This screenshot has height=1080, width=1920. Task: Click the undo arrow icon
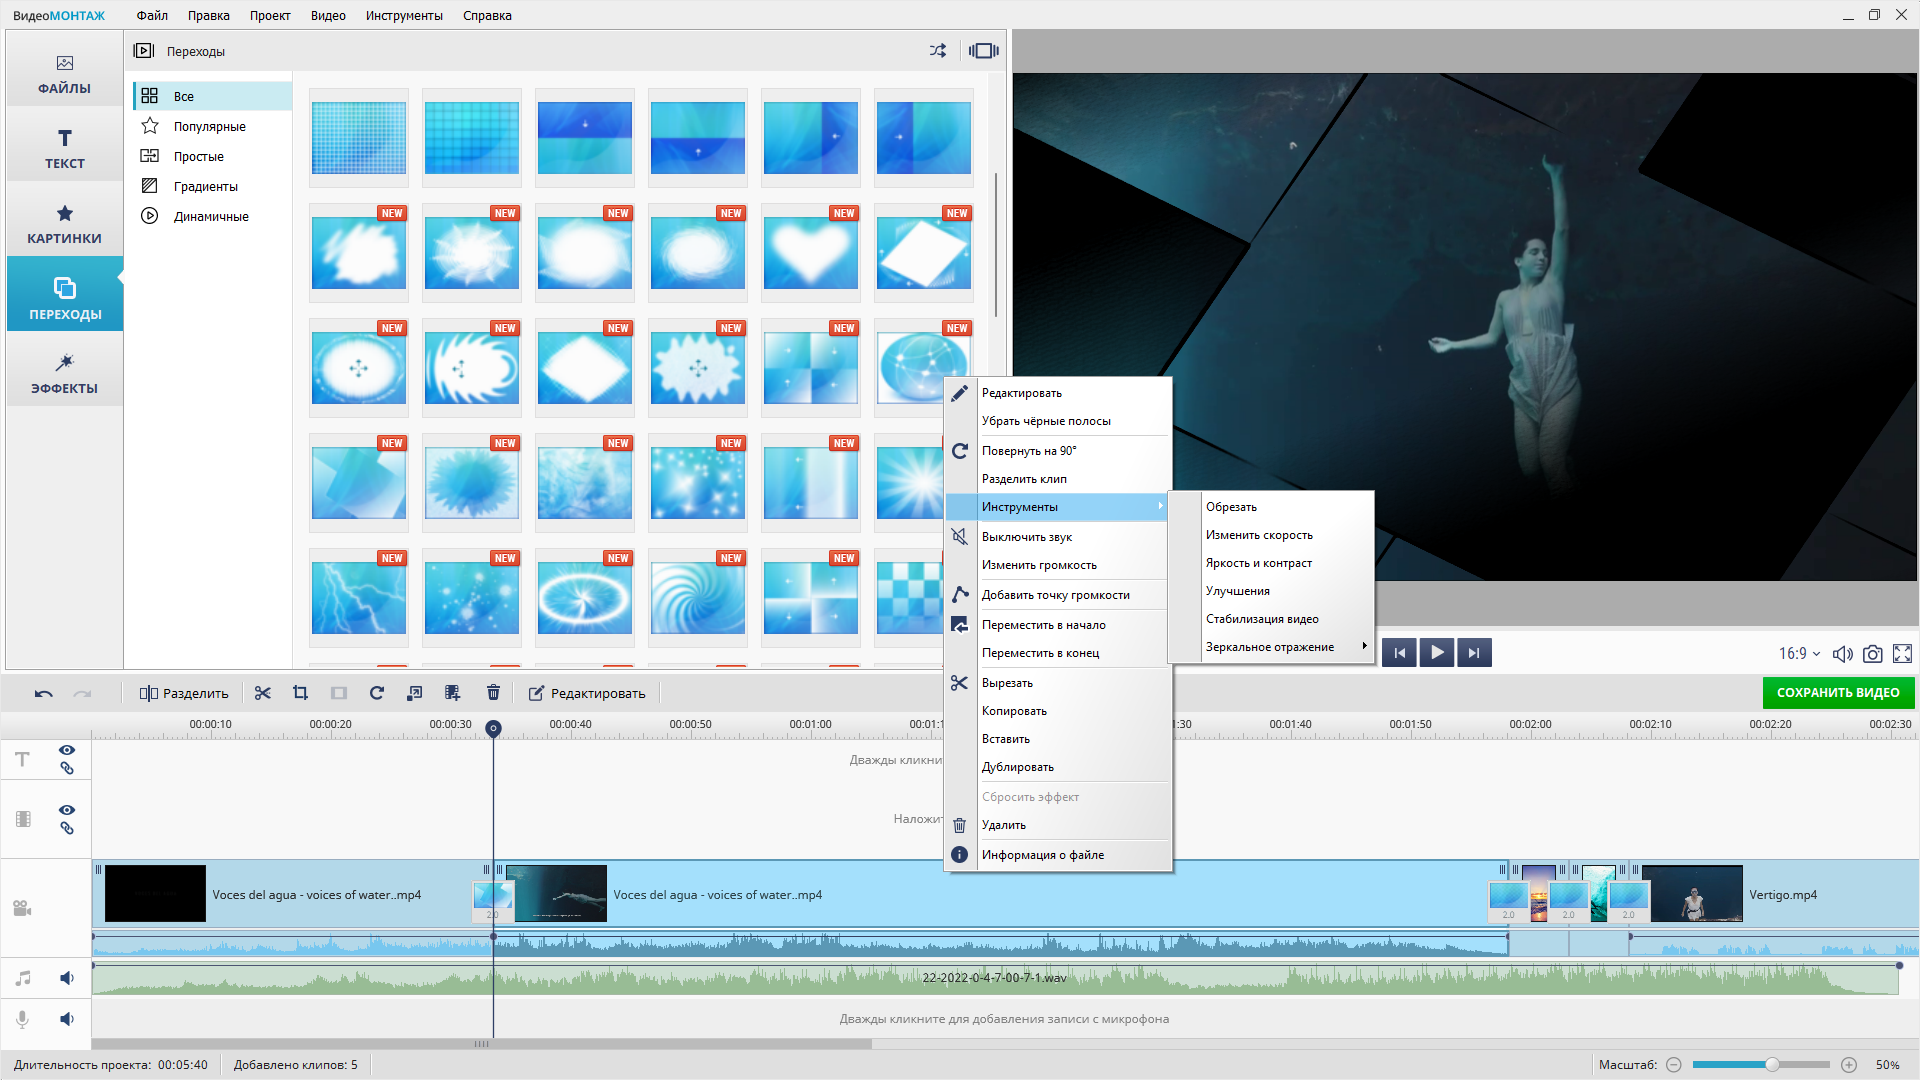[x=43, y=693]
